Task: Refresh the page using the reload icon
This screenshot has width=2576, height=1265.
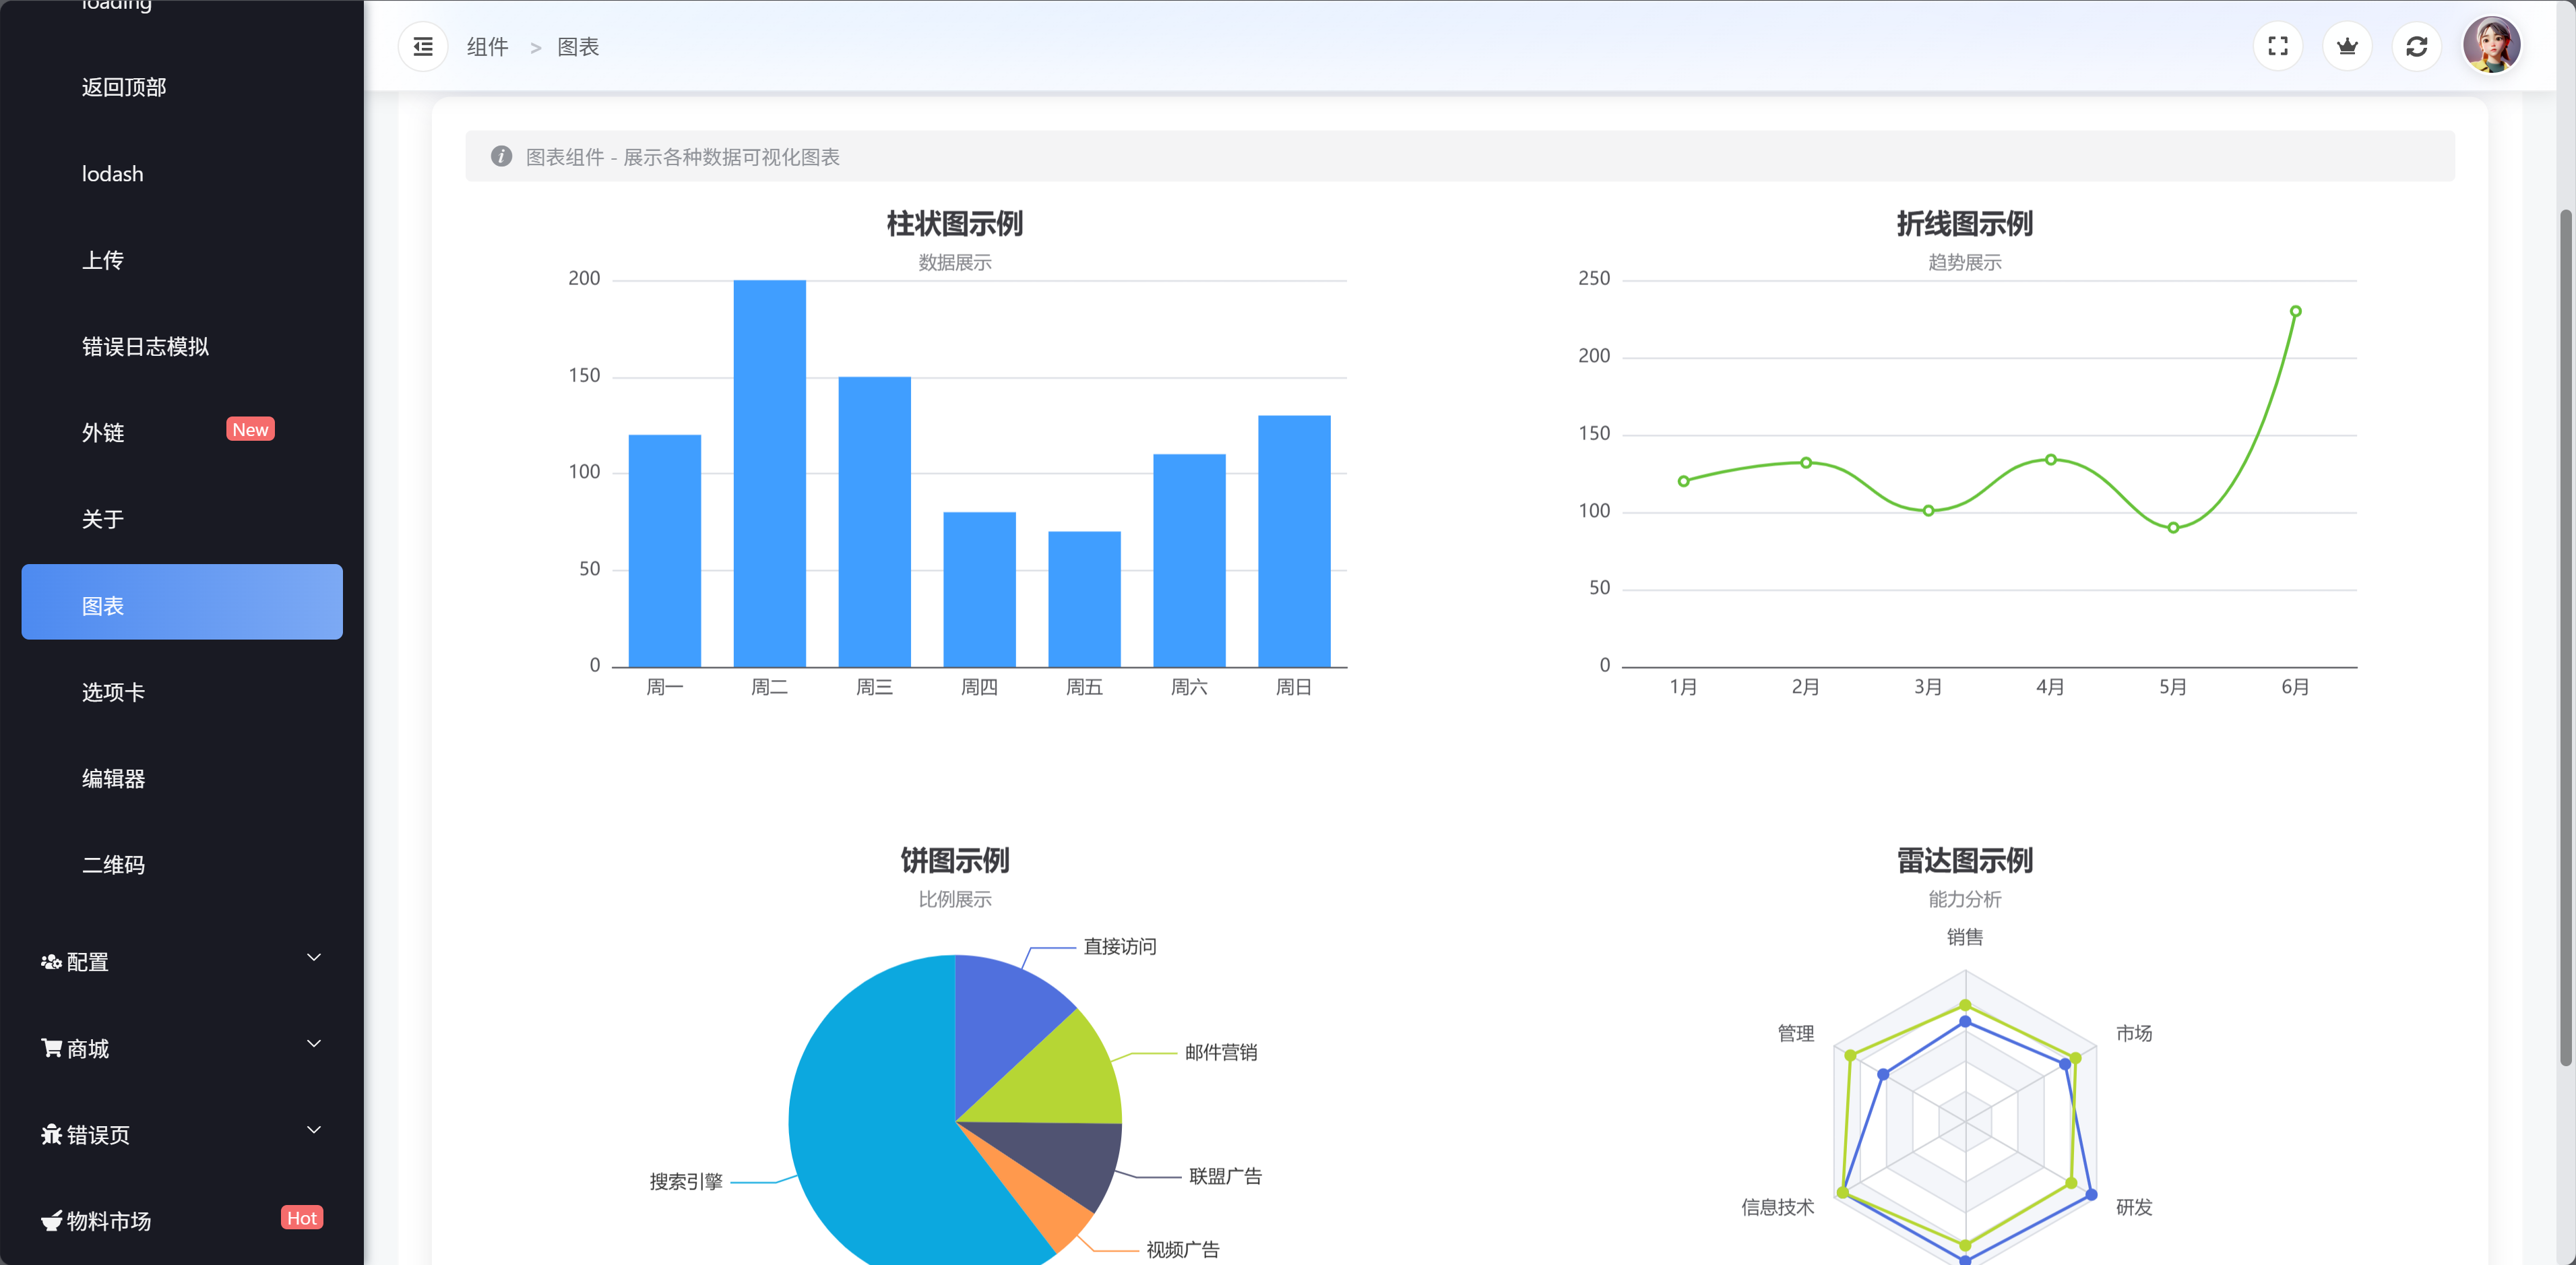Action: 2416,47
